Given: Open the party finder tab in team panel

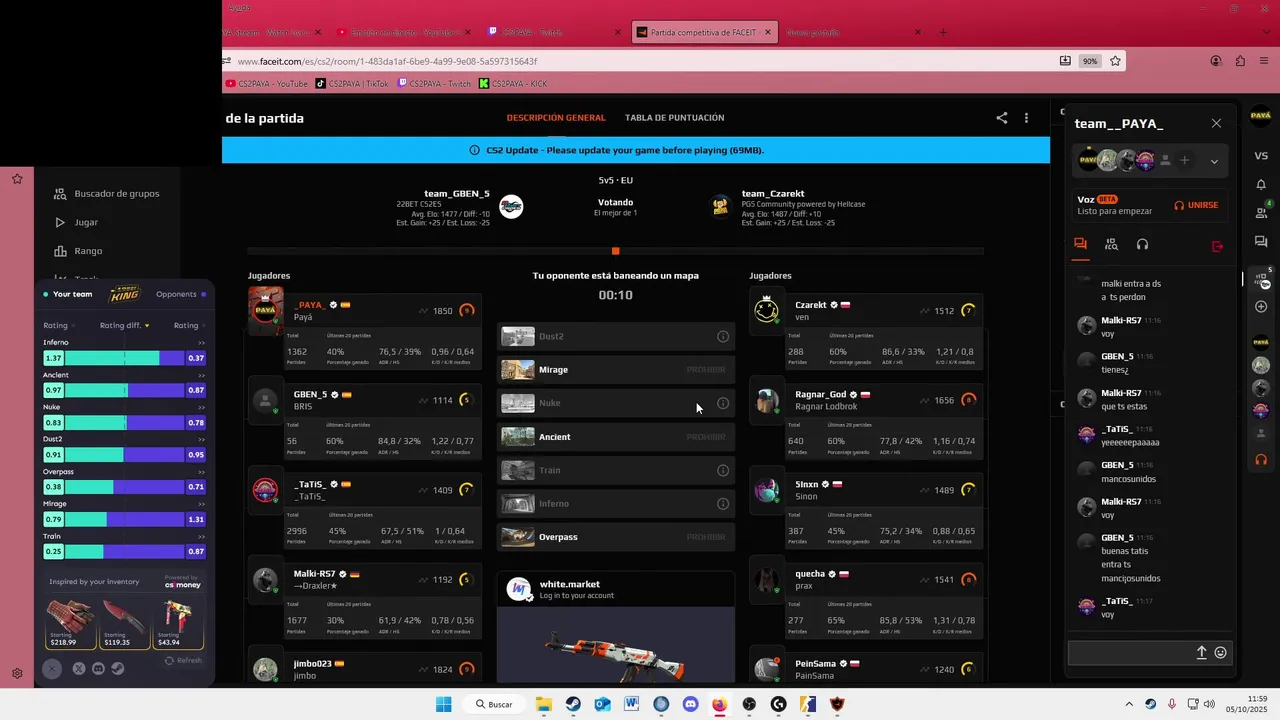Looking at the screenshot, I should pyautogui.click(x=1111, y=244).
